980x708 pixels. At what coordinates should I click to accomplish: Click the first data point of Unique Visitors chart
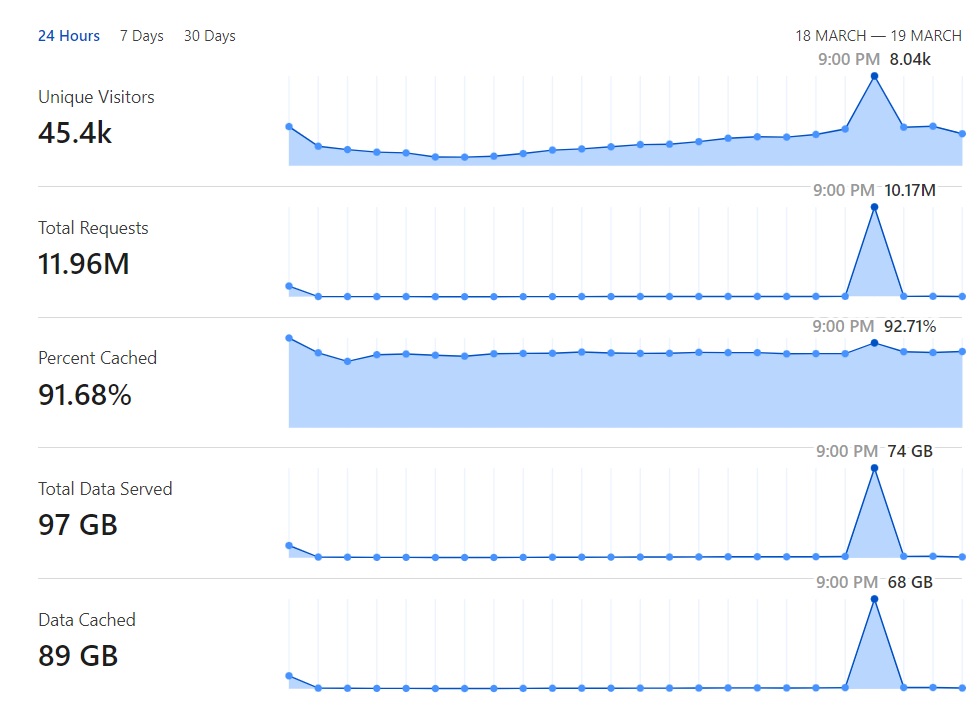289,127
